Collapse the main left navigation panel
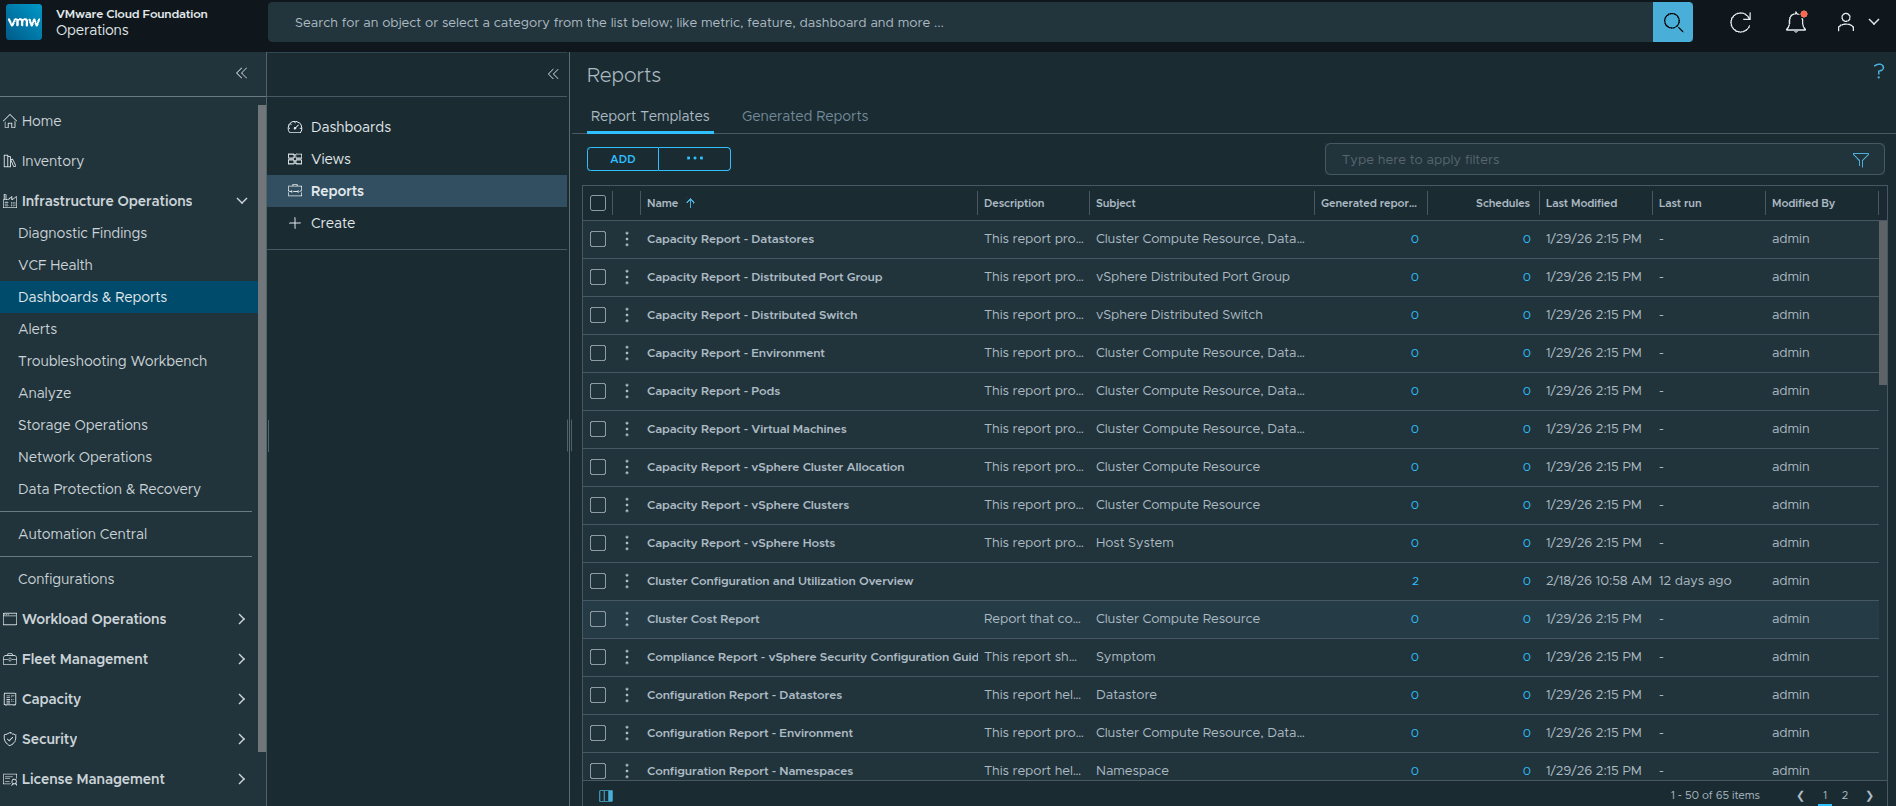Image resolution: width=1896 pixels, height=806 pixels. coord(241,73)
